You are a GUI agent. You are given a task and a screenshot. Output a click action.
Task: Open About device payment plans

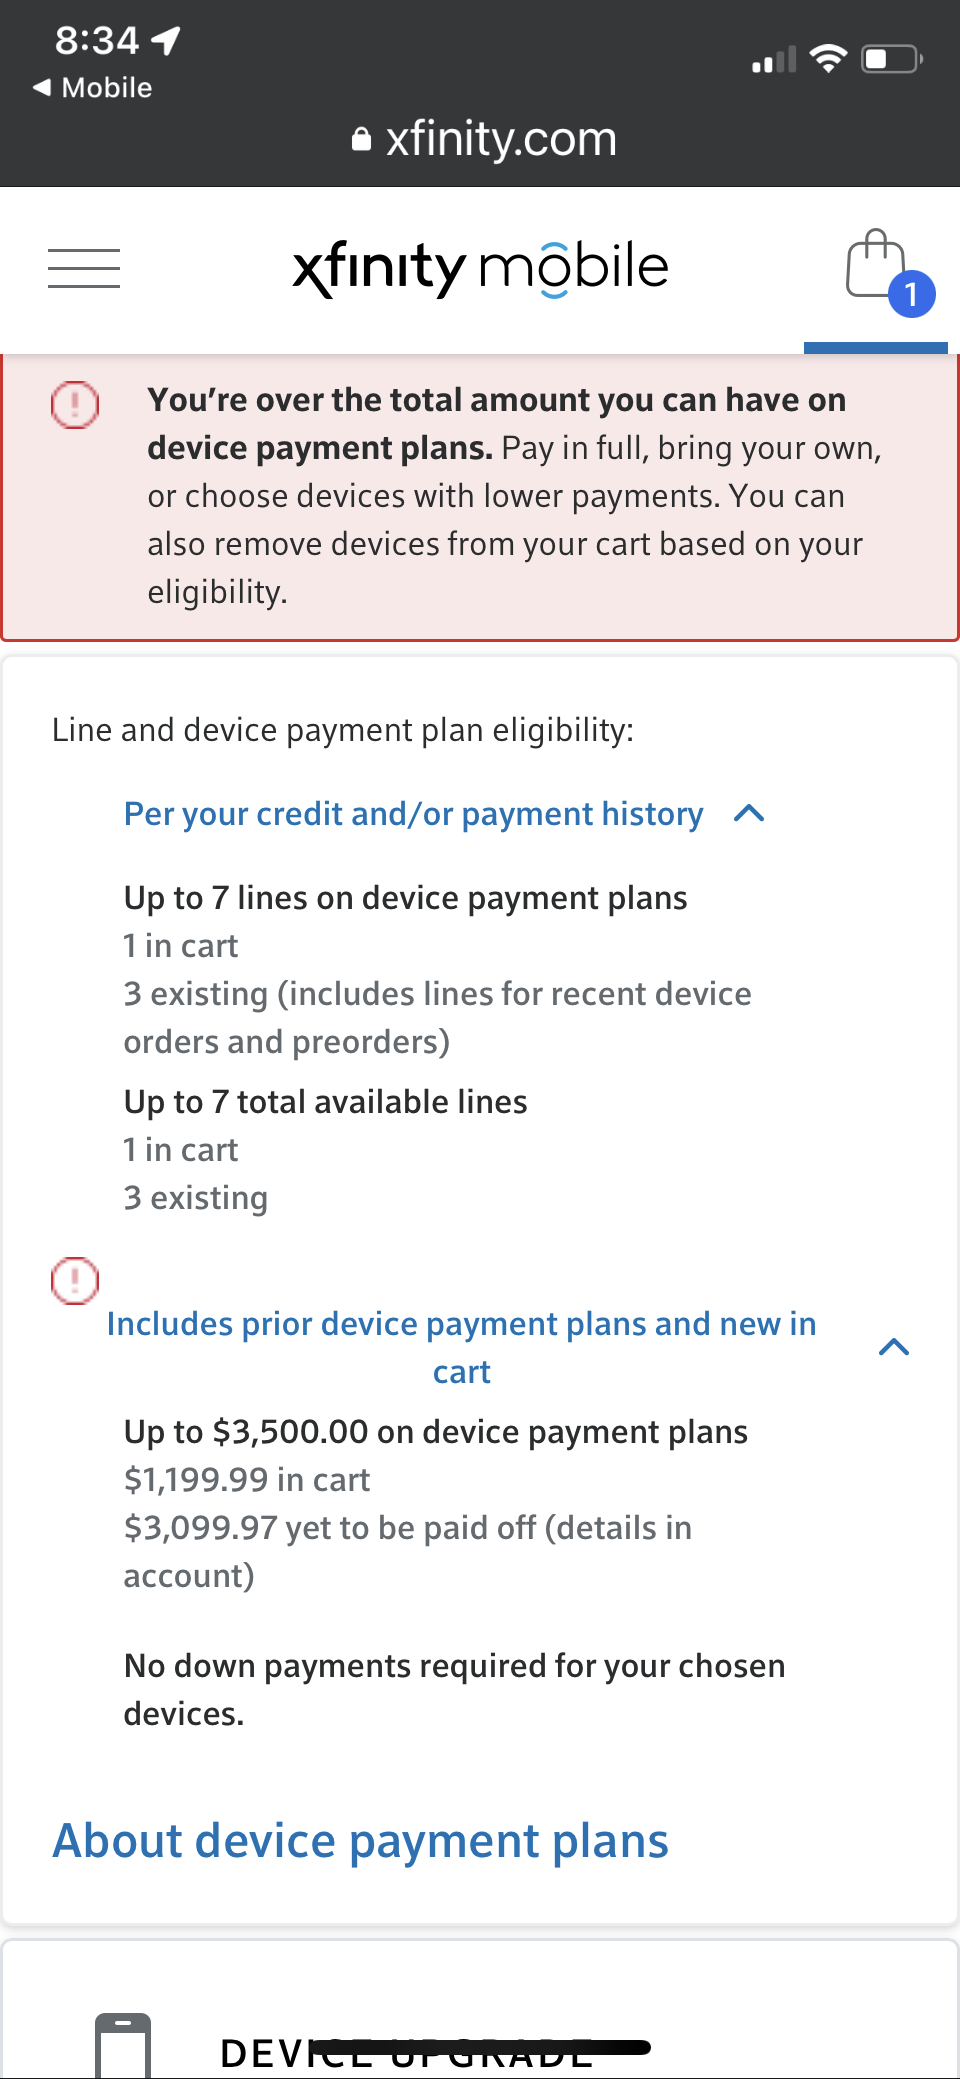[361, 1841]
